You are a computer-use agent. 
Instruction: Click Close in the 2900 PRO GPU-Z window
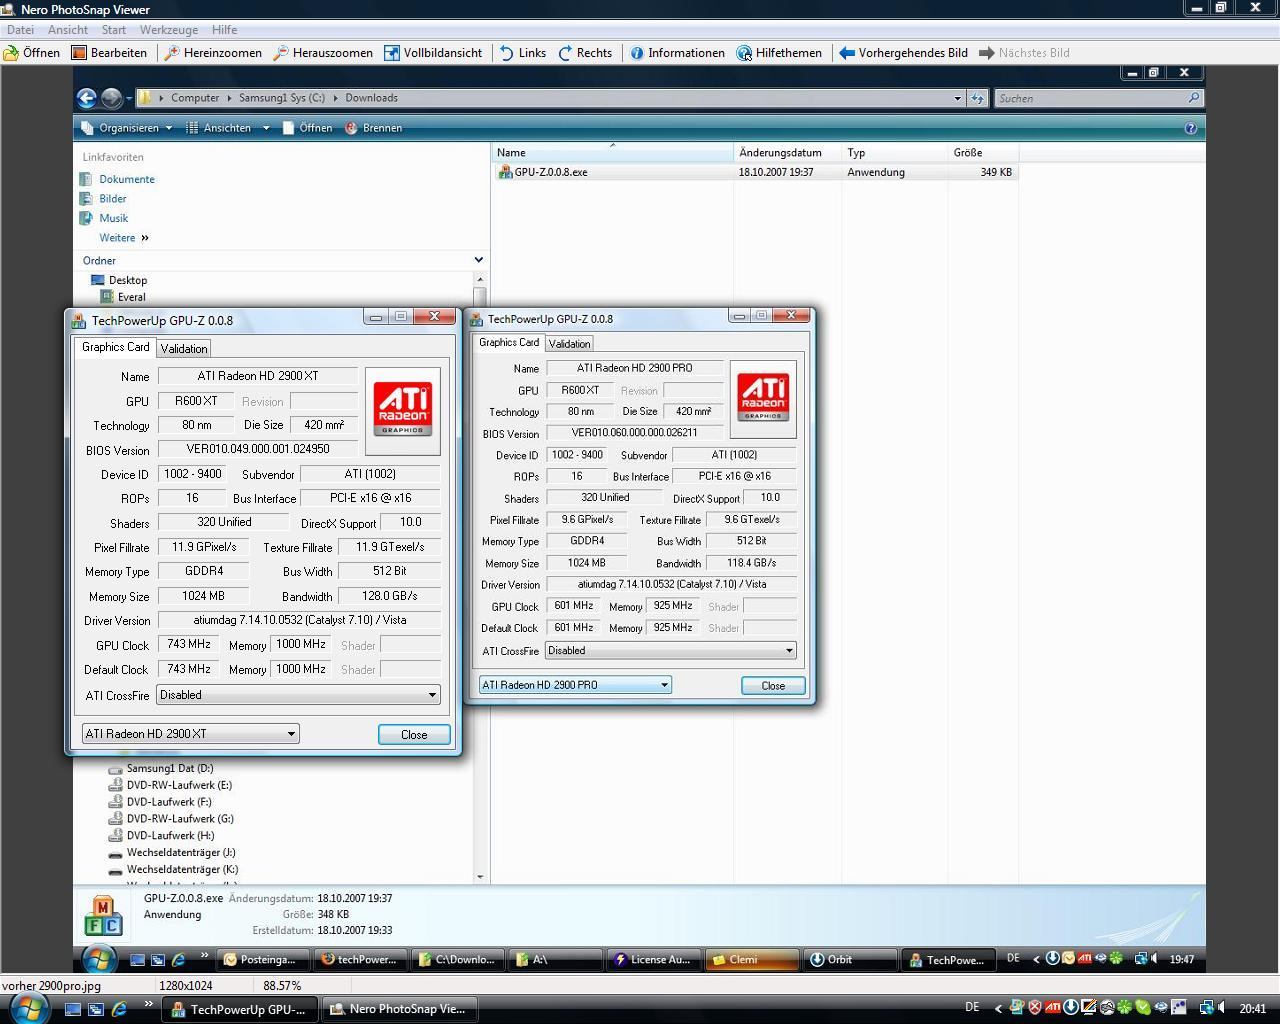(x=773, y=686)
